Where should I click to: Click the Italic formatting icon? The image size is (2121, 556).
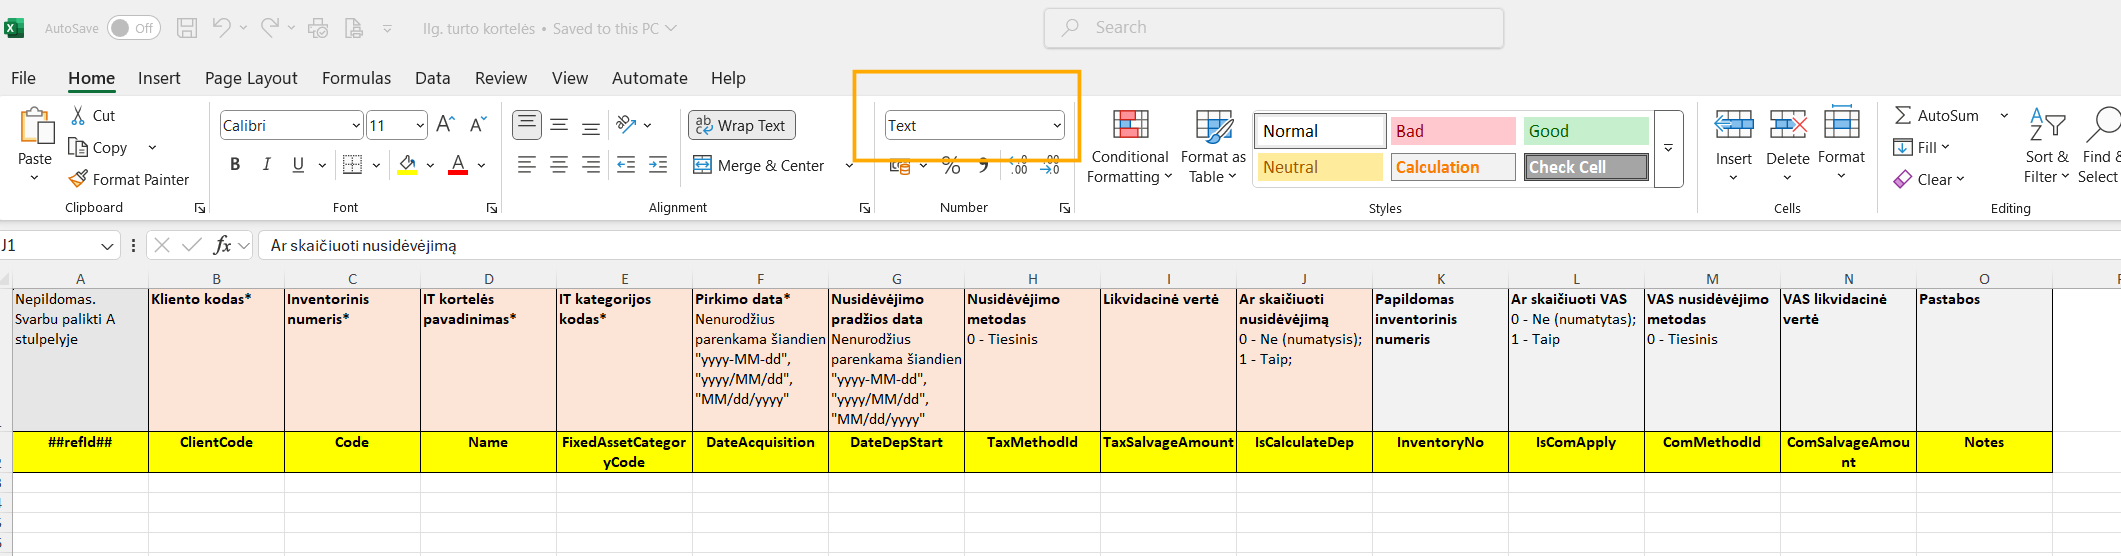pyautogui.click(x=266, y=165)
